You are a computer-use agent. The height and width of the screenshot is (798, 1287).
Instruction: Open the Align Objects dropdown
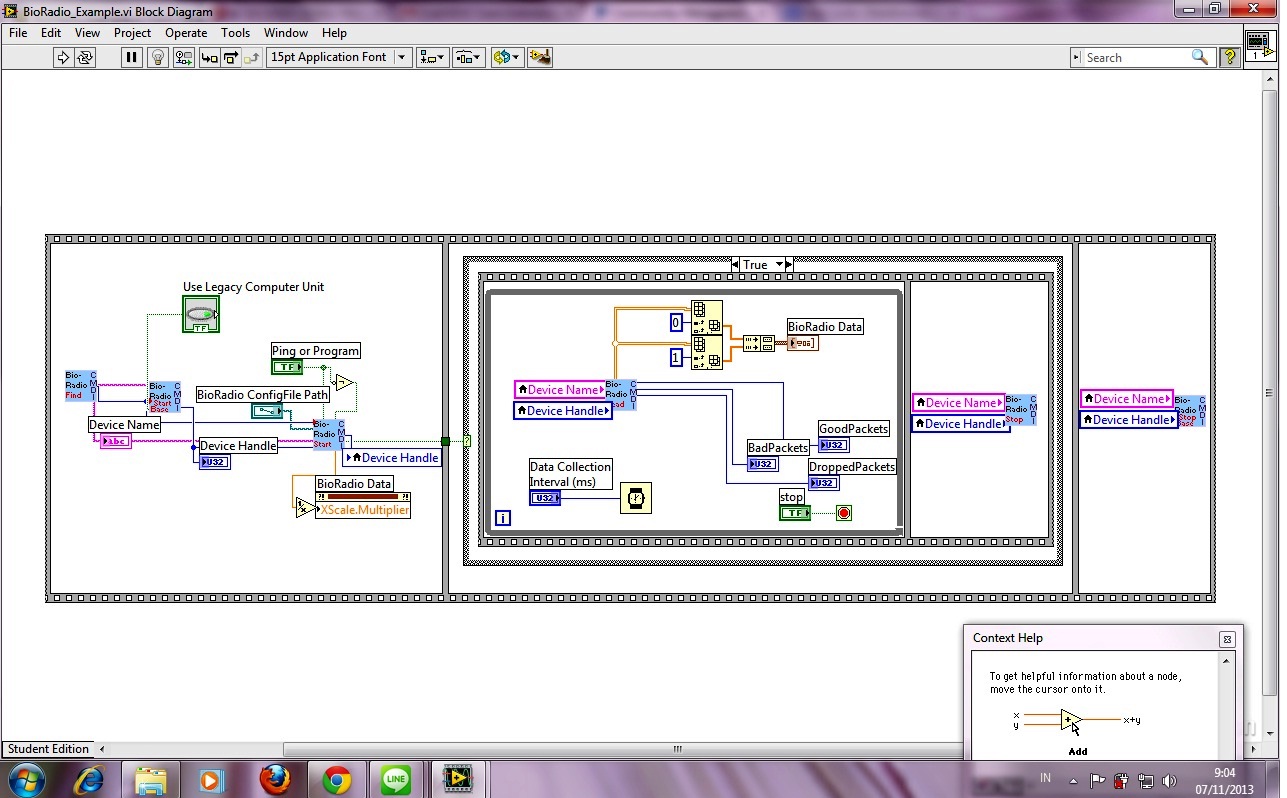tap(432, 58)
